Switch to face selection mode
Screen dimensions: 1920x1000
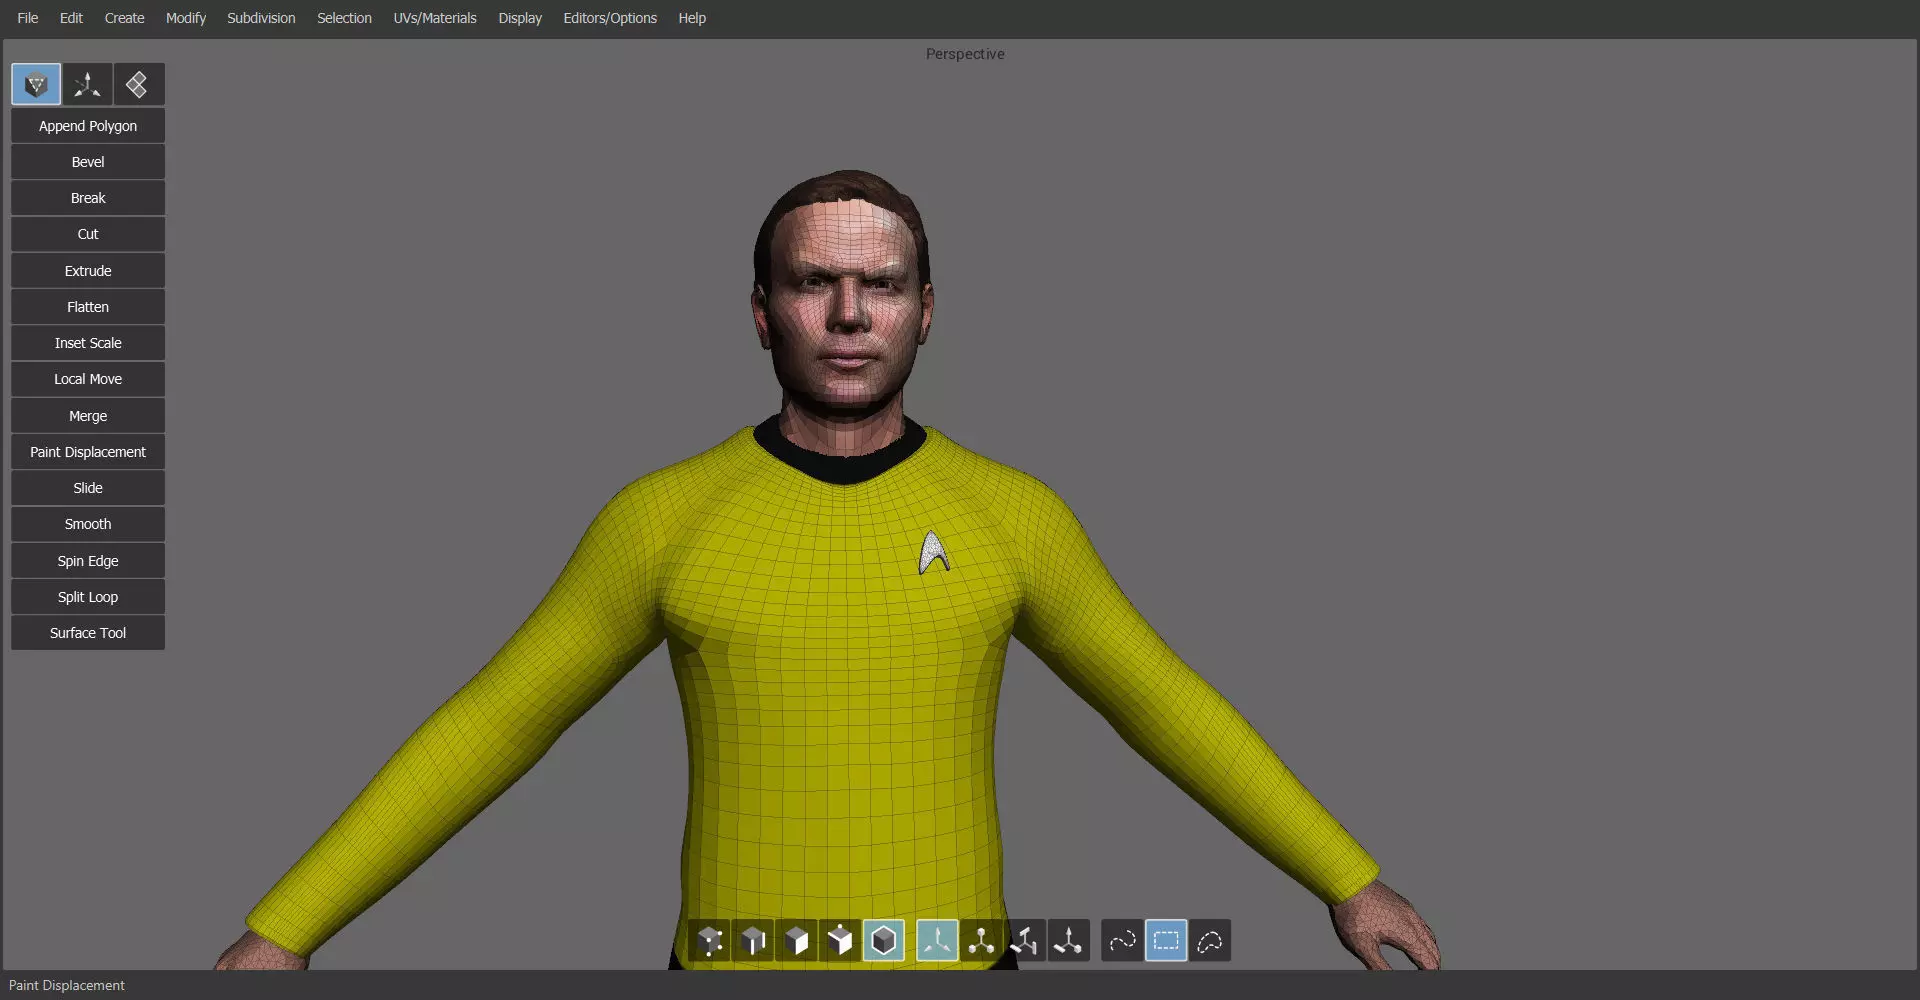point(797,941)
